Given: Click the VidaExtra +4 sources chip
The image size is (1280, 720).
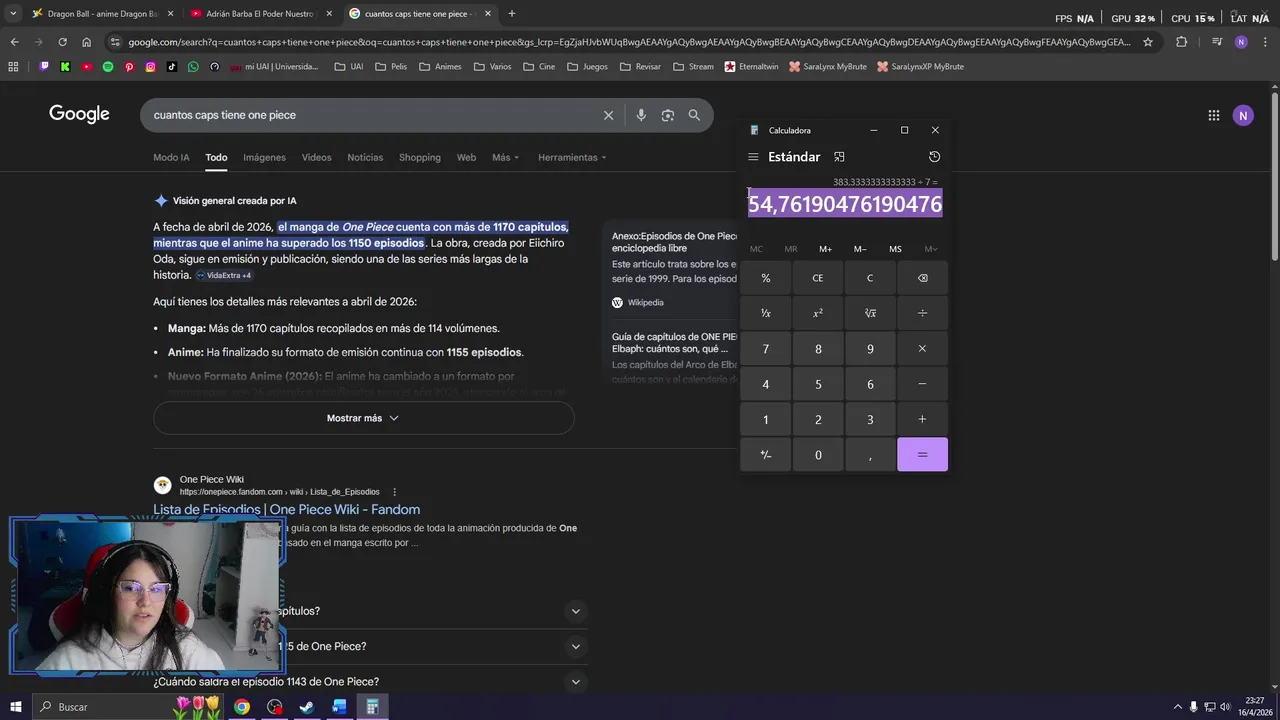Looking at the screenshot, I should point(223,275).
